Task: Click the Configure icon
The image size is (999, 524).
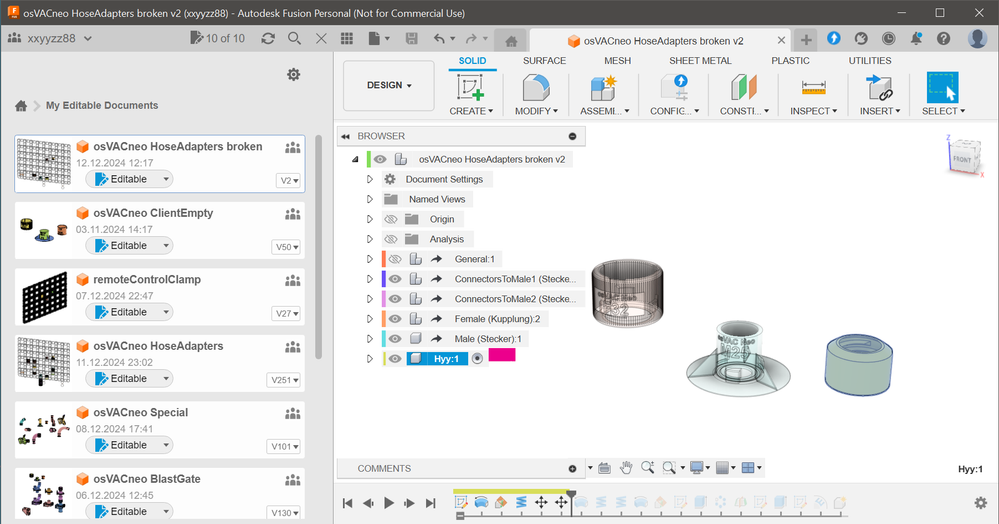Action: click(674, 87)
